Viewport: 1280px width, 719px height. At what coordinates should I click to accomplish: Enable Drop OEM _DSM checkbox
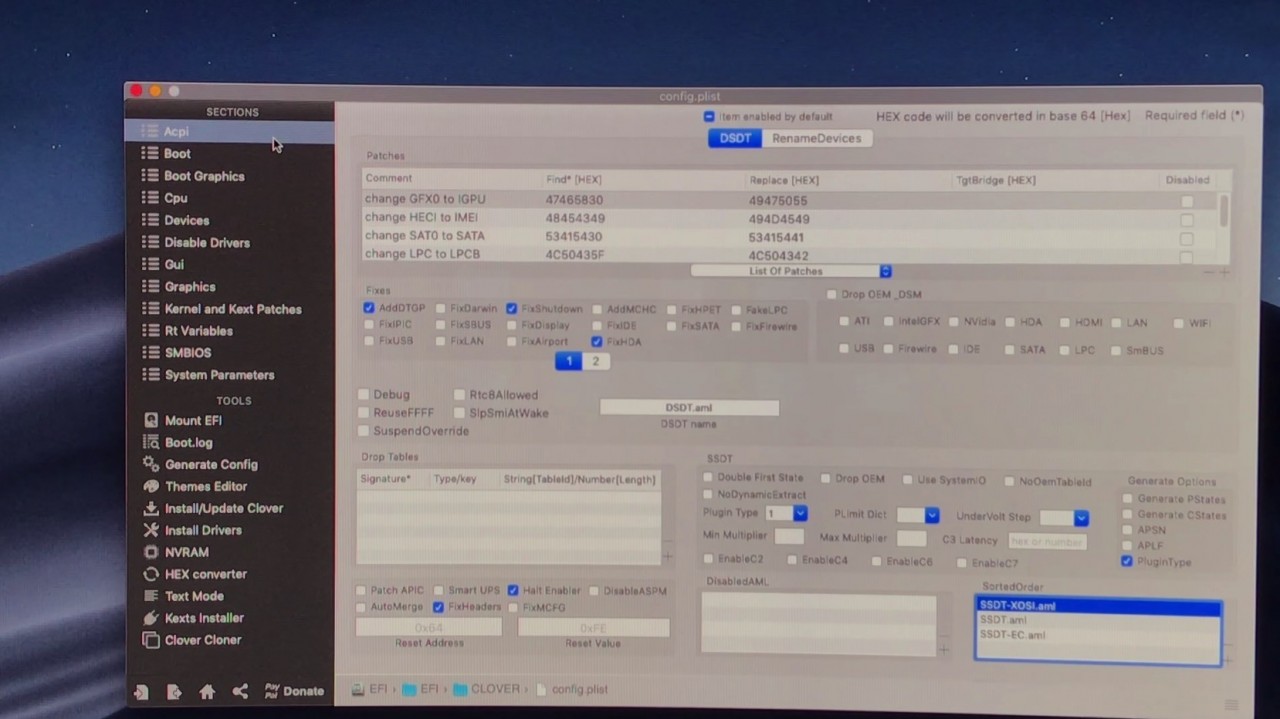[831, 294]
